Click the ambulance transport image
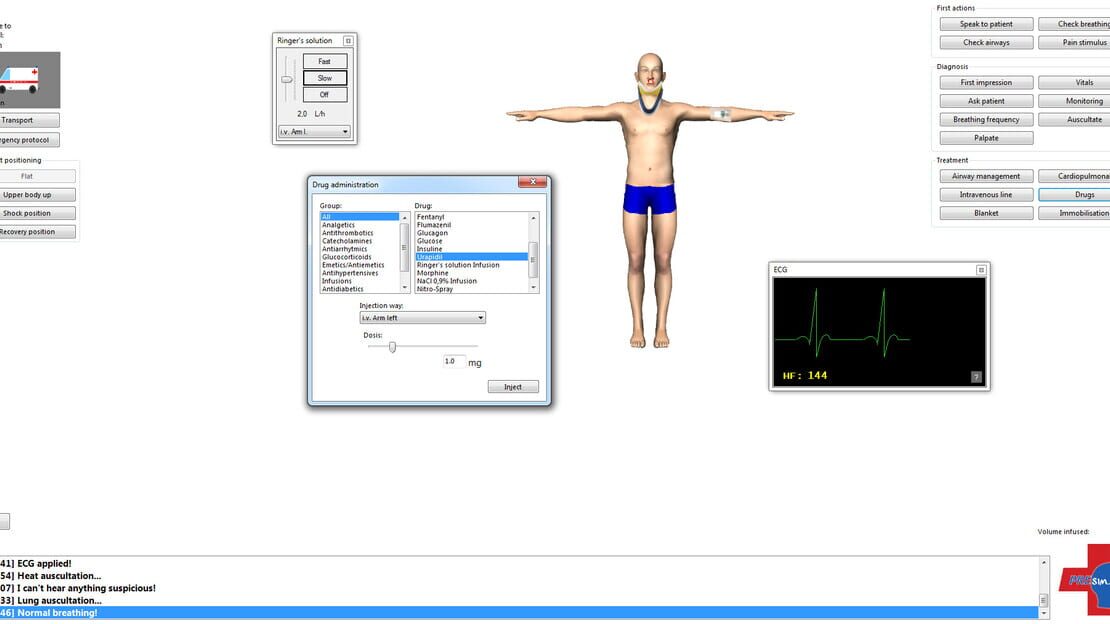The image size is (1110, 624). [x=29, y=80]
